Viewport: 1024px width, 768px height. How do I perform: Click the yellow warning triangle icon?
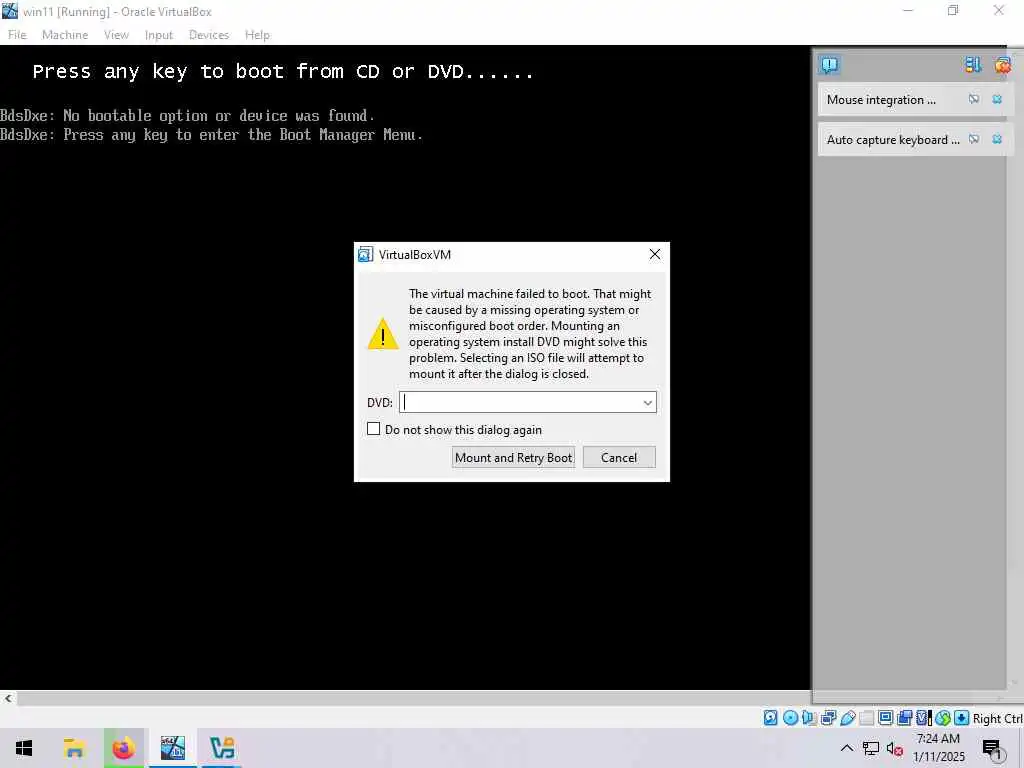click(383, 334)
